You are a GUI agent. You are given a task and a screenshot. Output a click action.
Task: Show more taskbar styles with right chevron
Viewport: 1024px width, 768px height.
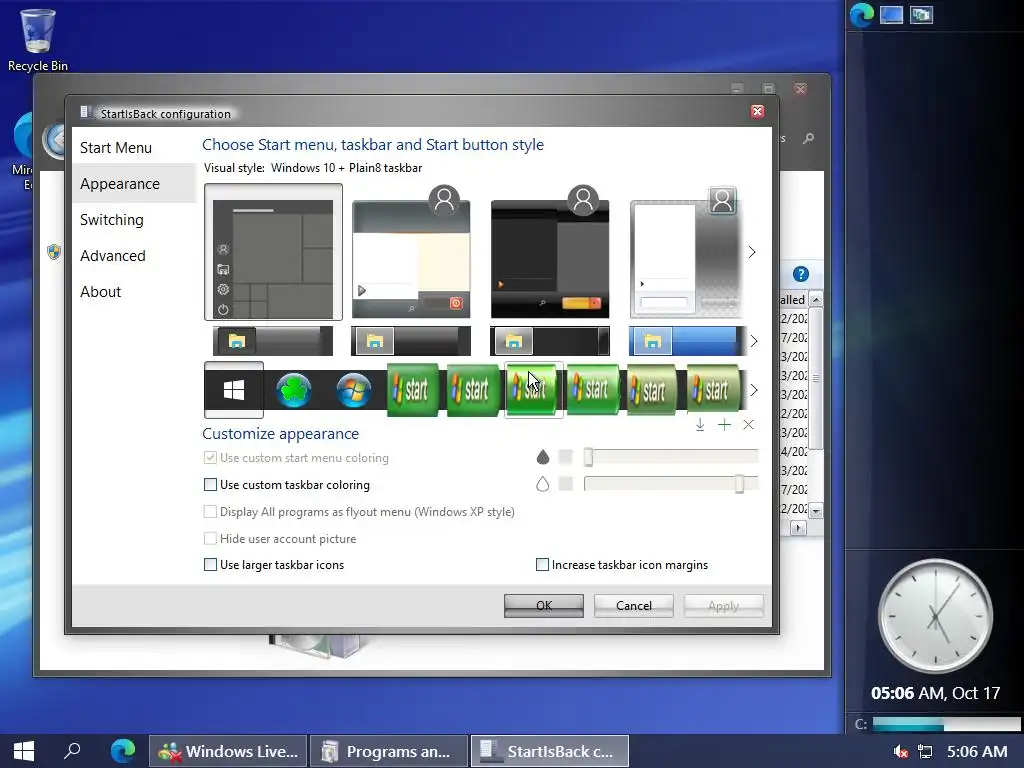(x=754, y=341)
